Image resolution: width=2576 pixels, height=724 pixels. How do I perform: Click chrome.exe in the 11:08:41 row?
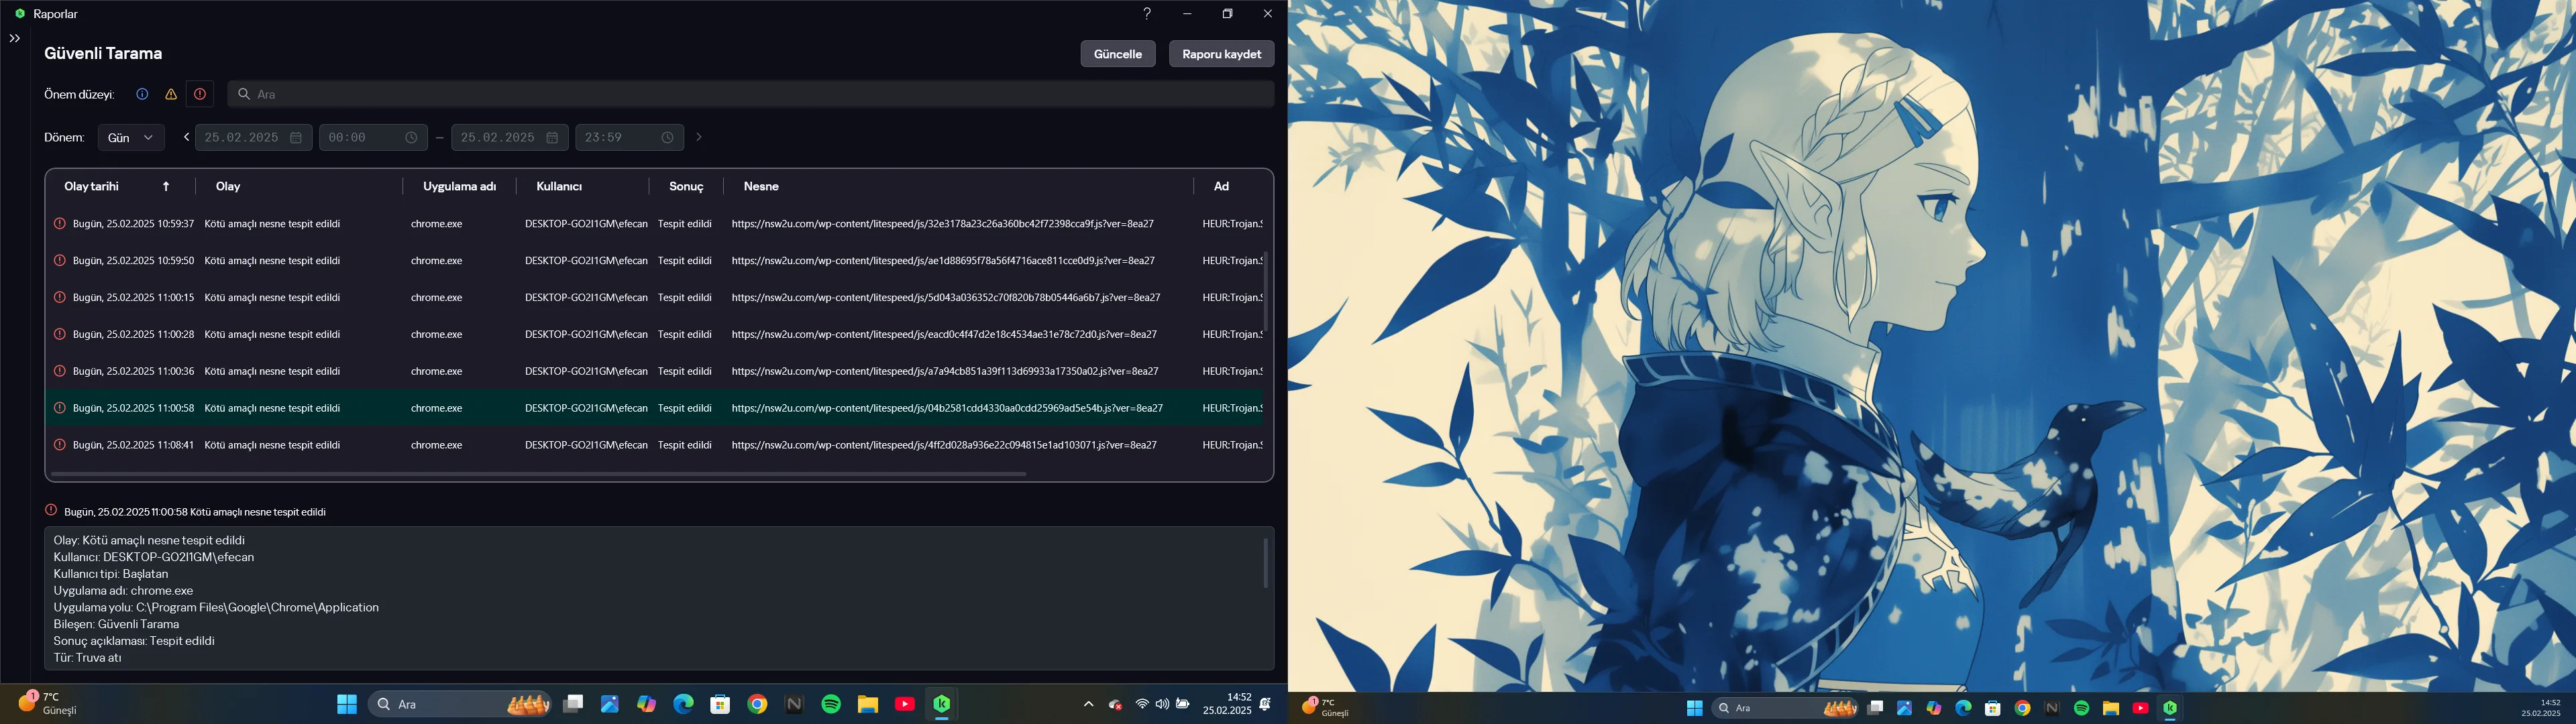click(x=436, y=445)
